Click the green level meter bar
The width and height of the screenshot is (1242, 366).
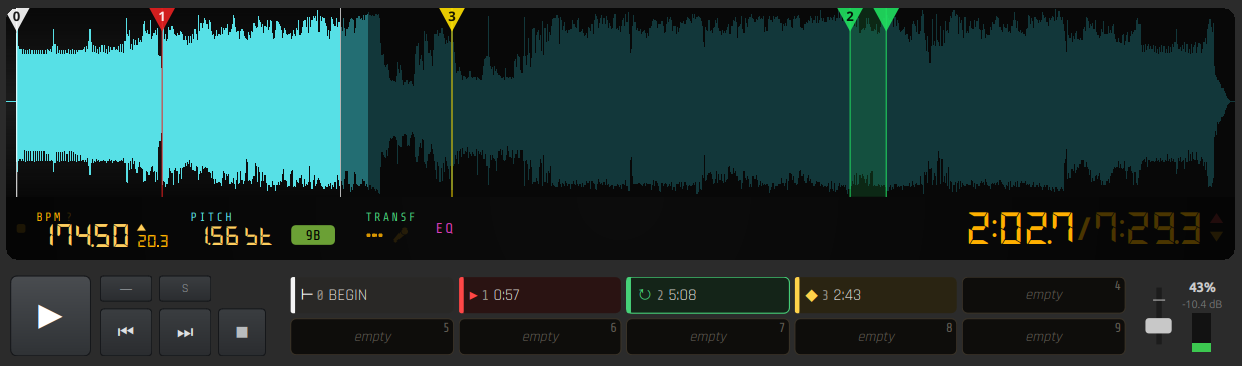[1201, 347]
